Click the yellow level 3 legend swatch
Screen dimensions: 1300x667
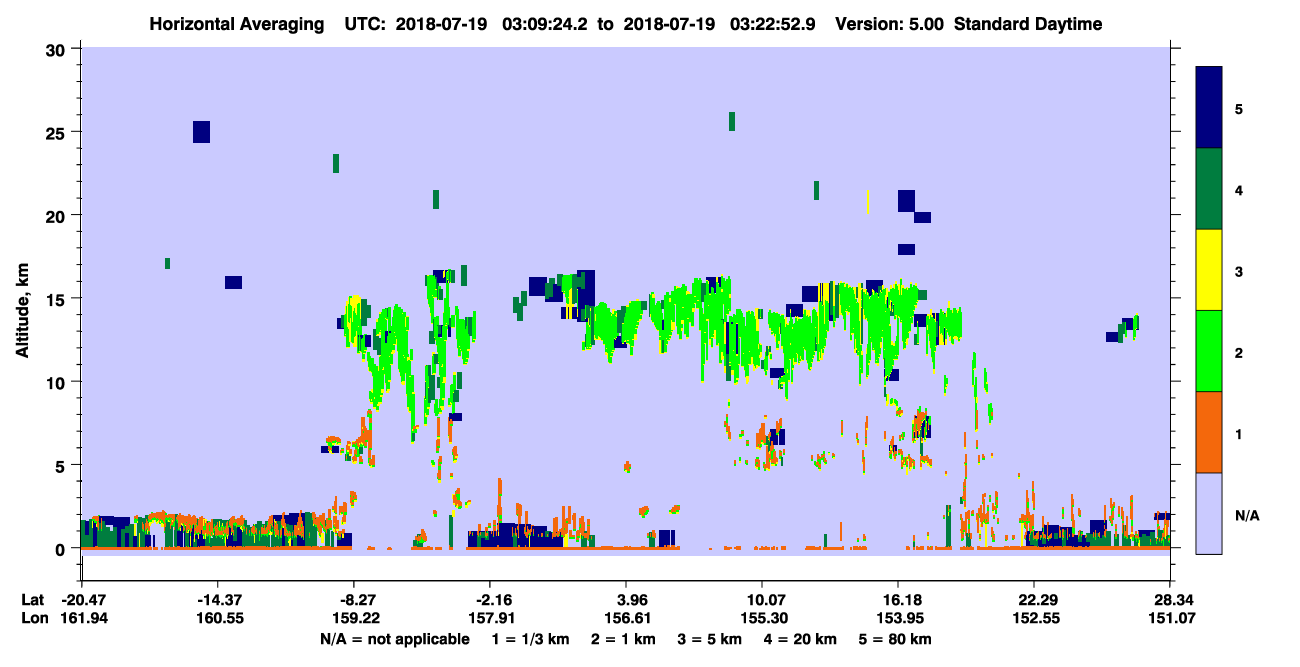[x=1209, y=270]
